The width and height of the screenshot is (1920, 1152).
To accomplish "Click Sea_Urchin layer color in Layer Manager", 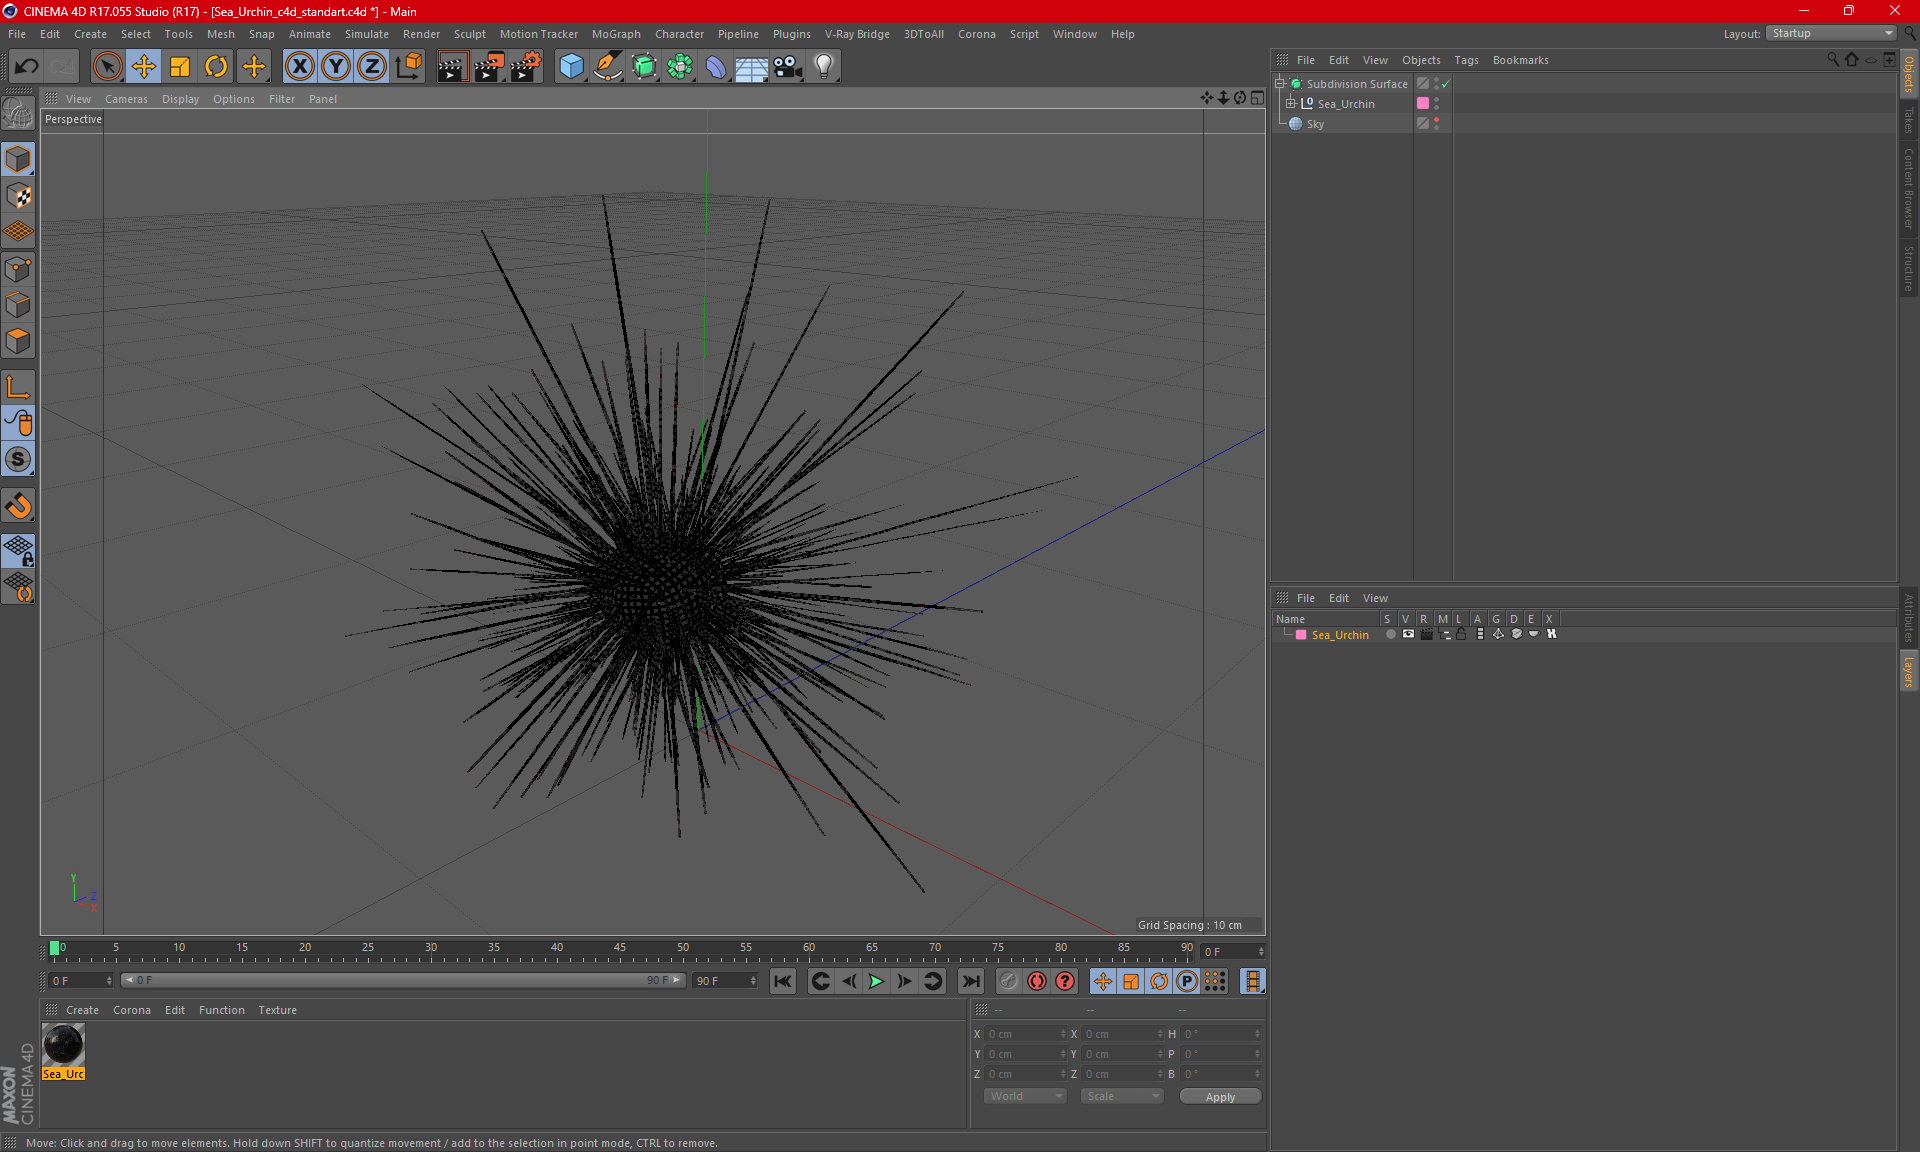I will coord(1301,635).
